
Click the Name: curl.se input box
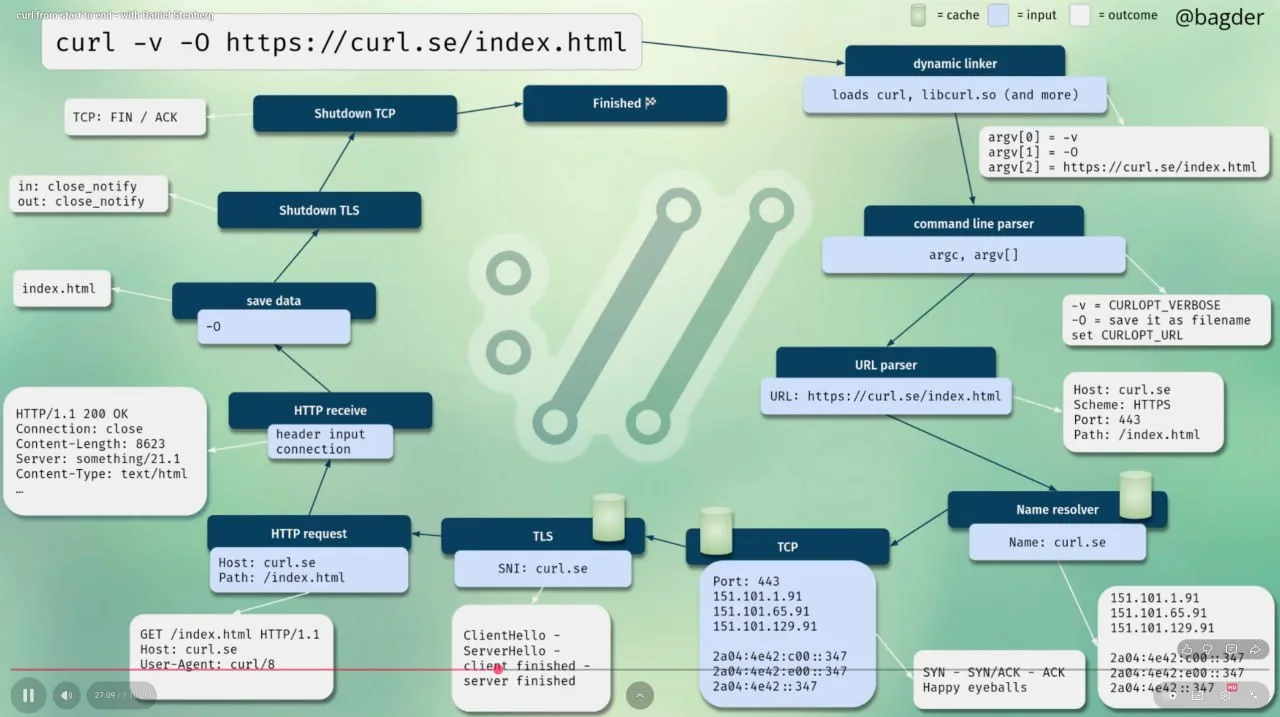pos(1057,542)
